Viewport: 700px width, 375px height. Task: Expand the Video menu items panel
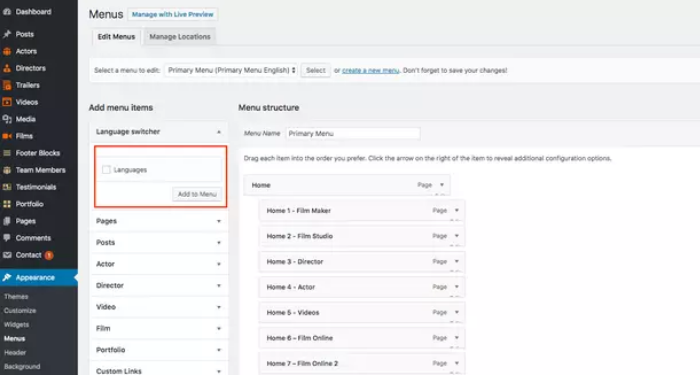click(x=219, y=307)
